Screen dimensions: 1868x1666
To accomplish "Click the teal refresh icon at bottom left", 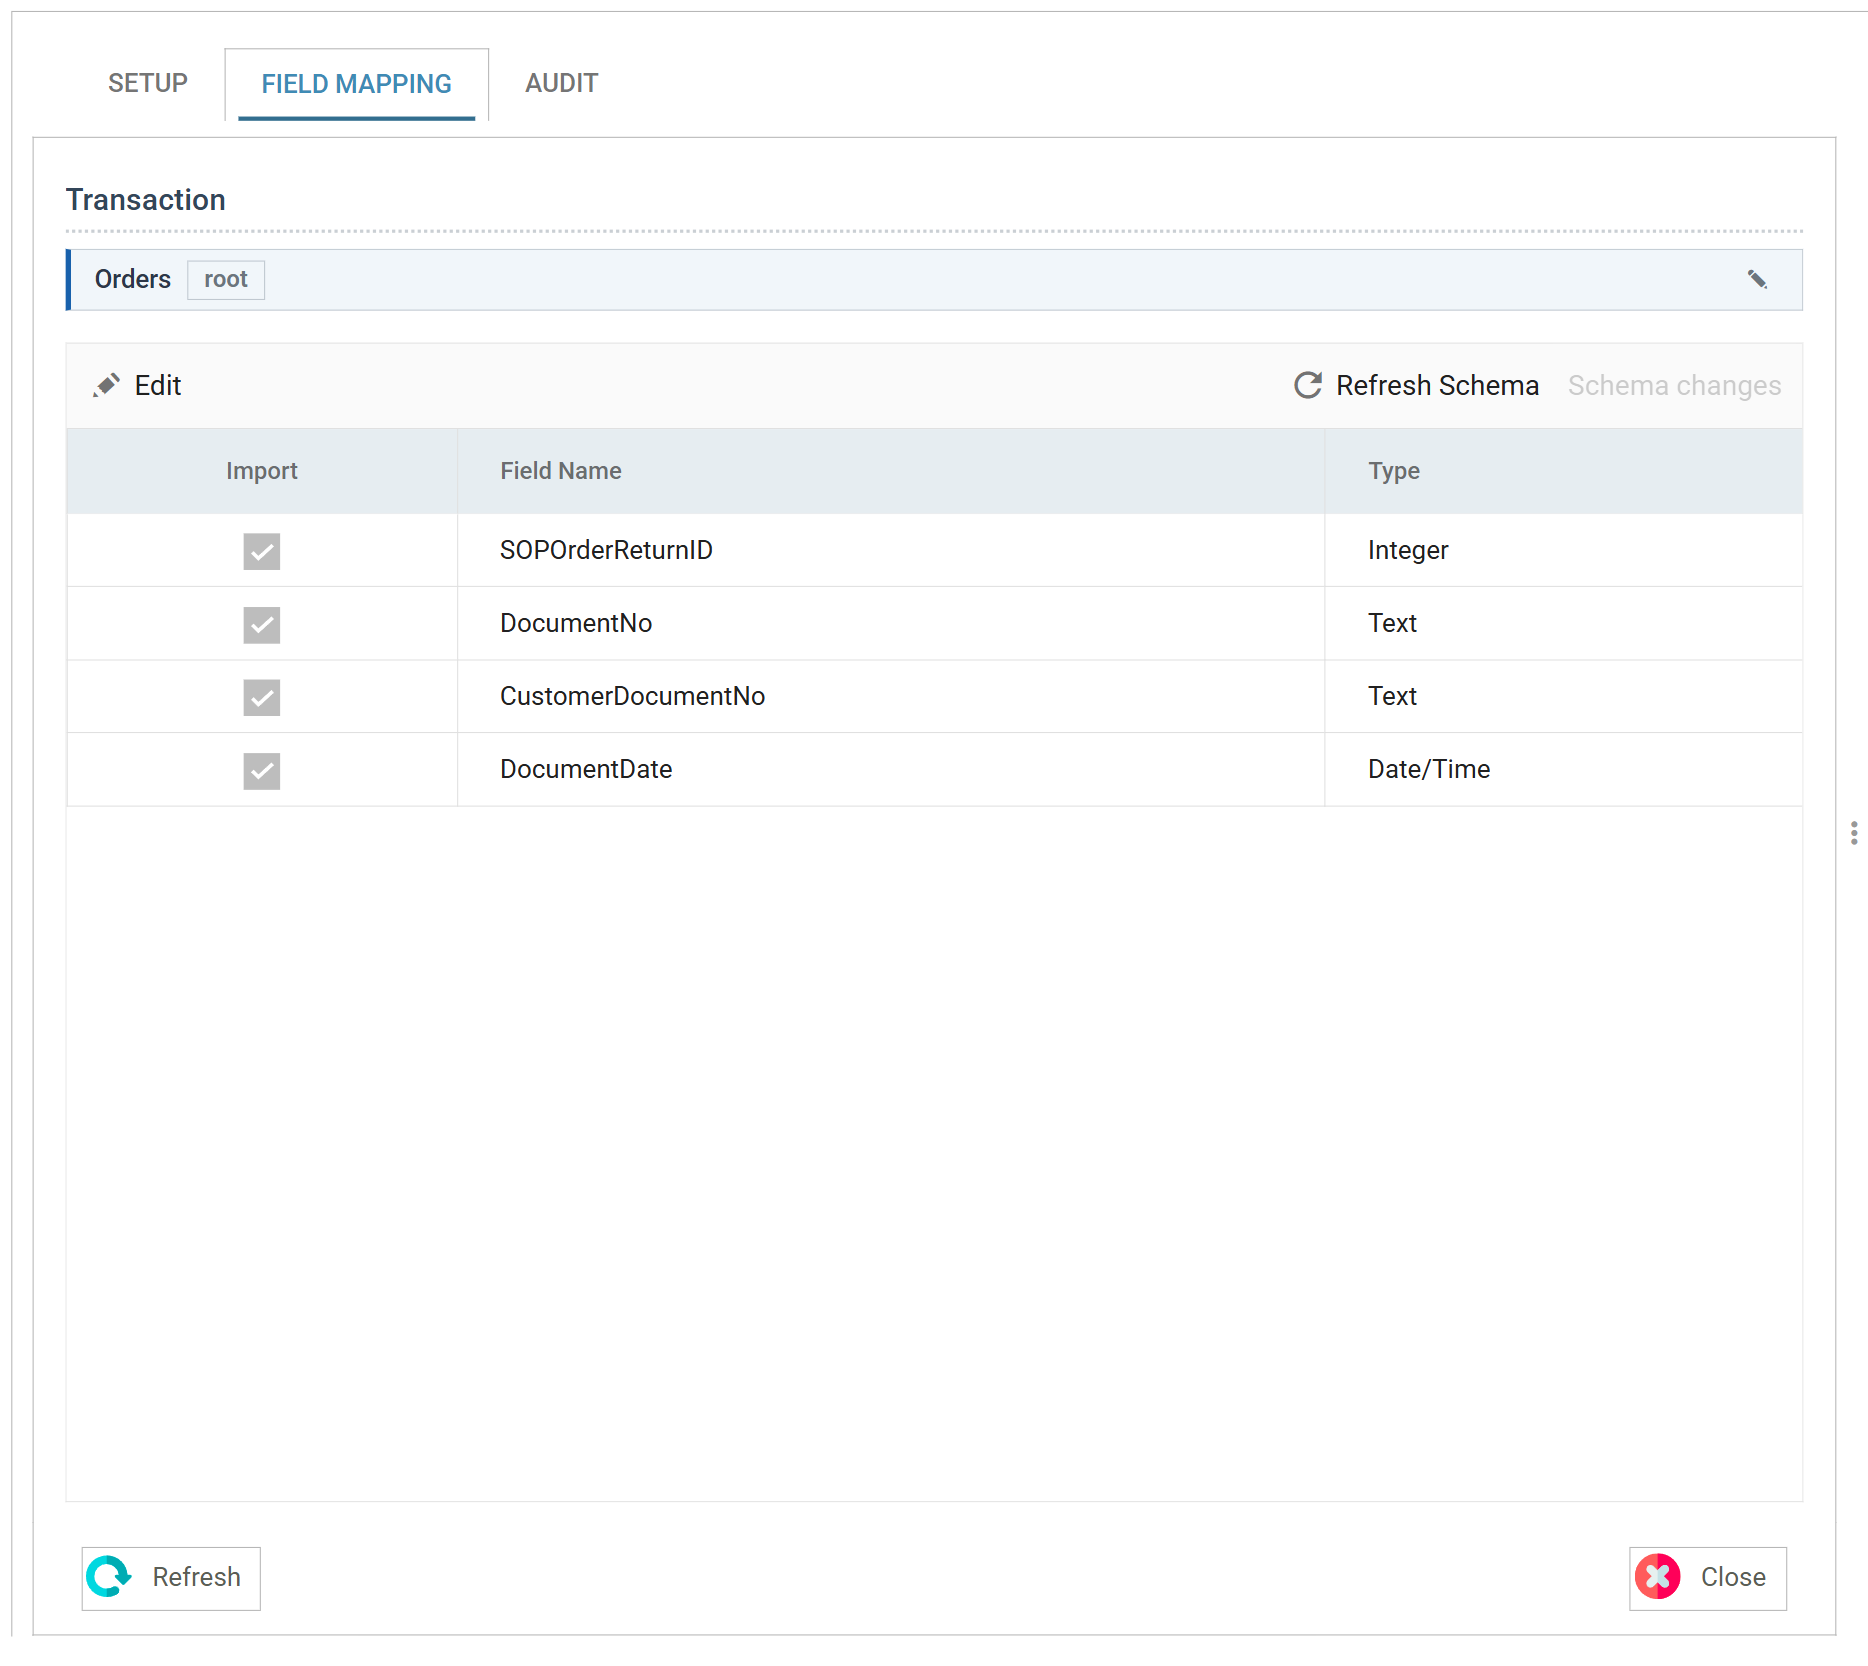I will [108, 1577].
